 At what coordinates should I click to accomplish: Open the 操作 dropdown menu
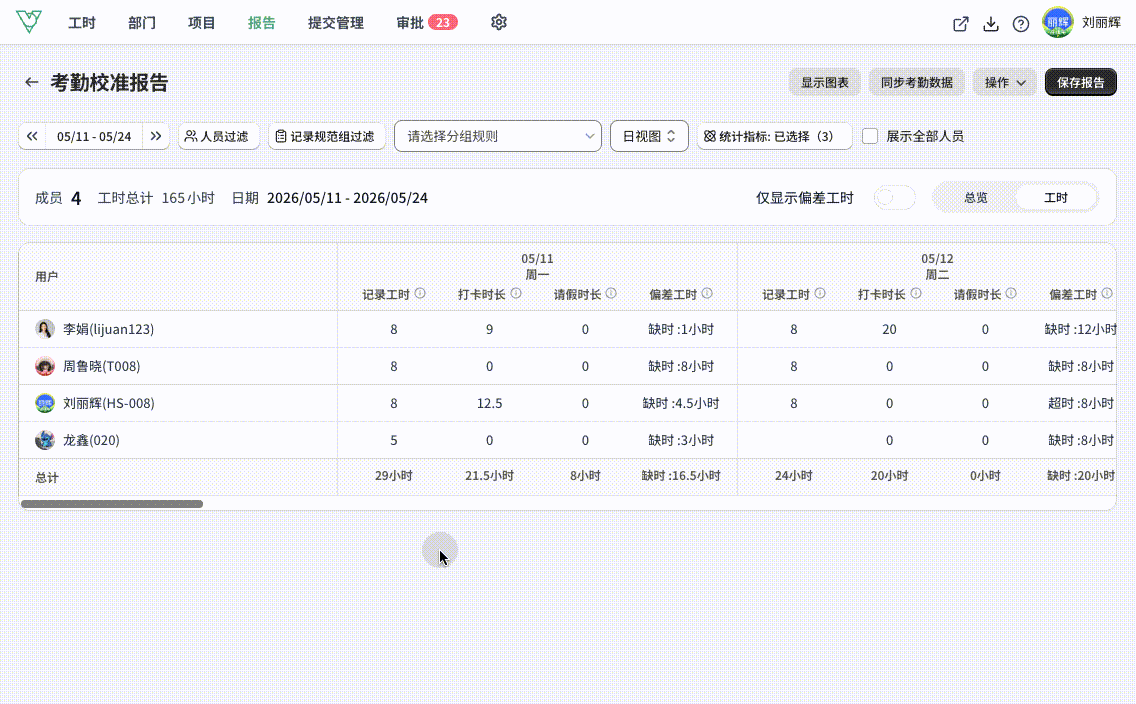coord(1005,83)
